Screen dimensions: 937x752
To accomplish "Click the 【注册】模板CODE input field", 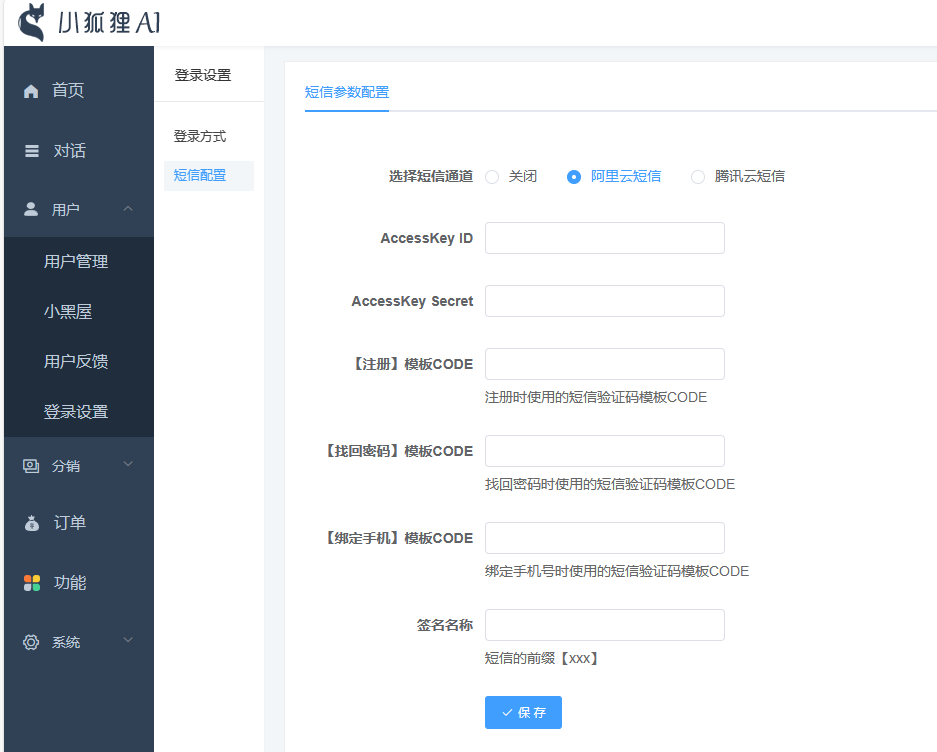I will (x=605, y=364).
